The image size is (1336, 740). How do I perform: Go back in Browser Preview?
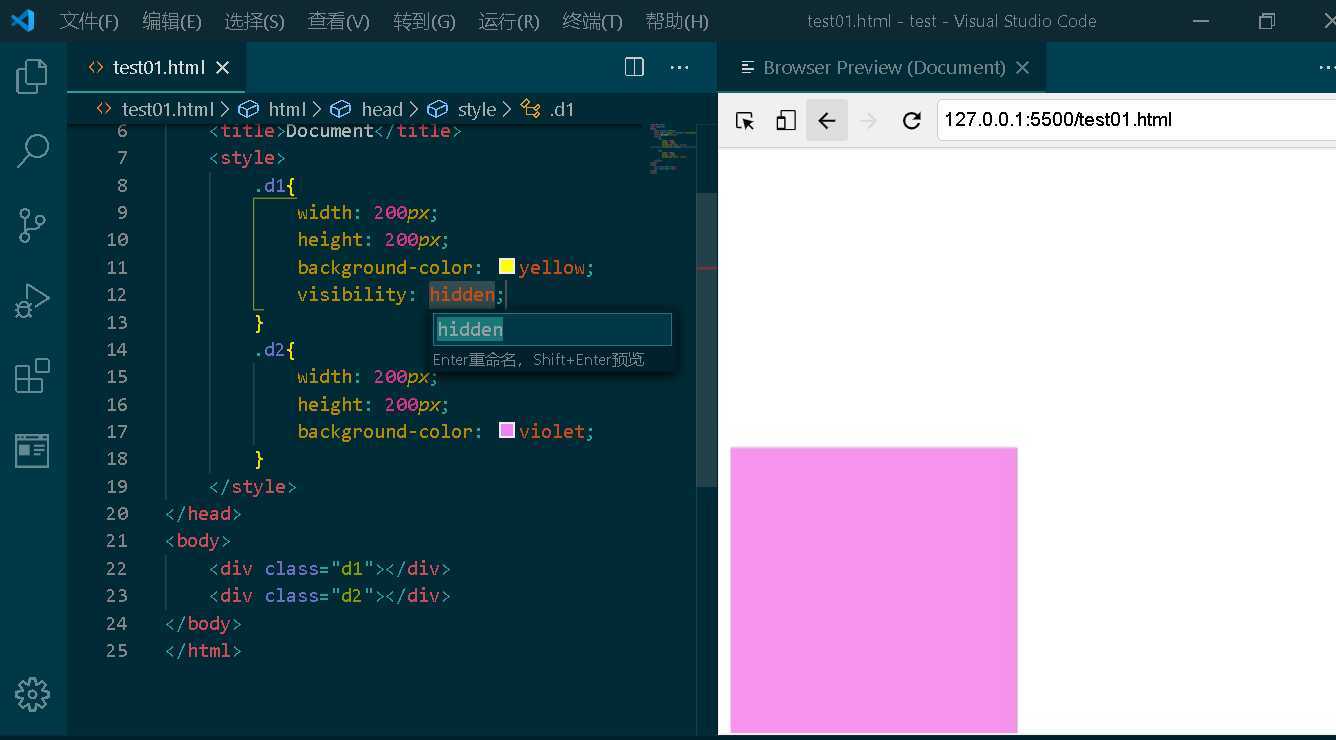click(x=827, y=120)
